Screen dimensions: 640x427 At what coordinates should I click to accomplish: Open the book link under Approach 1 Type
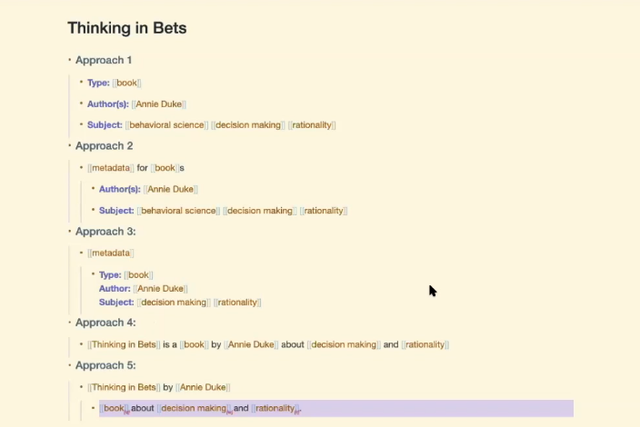(x=127, y=83)
